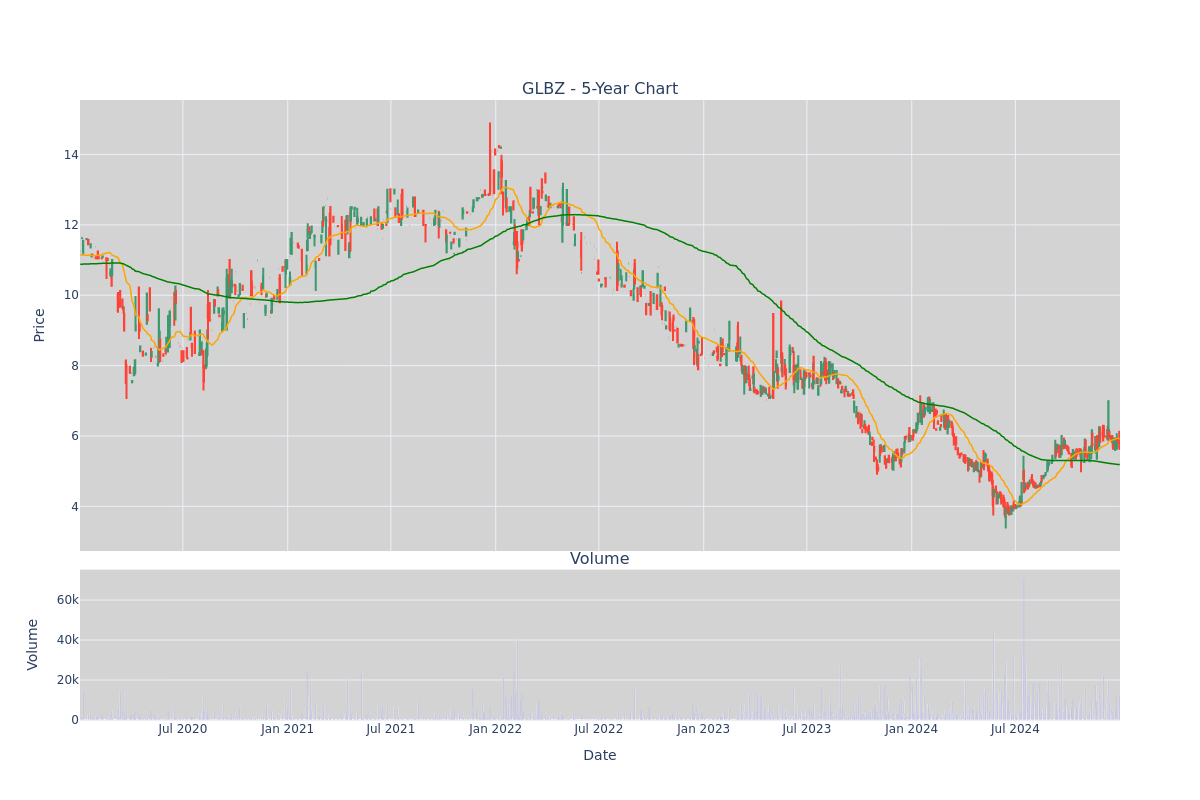1200x800 pixels.
Task: Click the chart title "GLBZ - 5-Year Chart"
Action: click(x=600, y=89)
